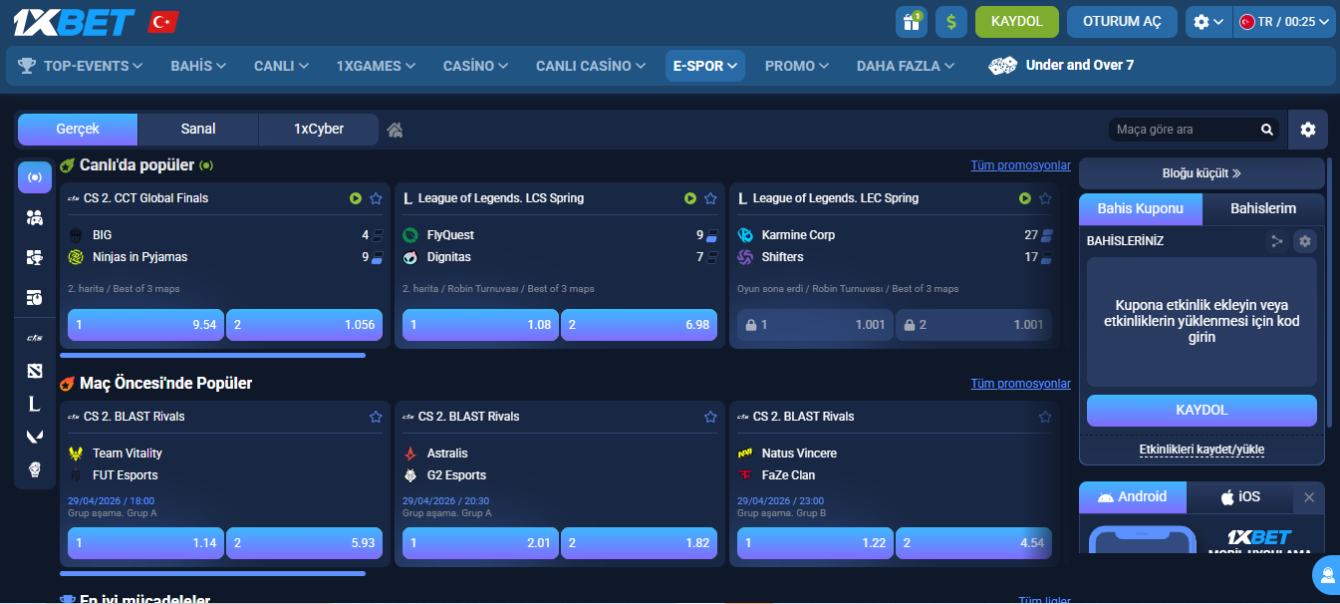Close the mobile app banner
The width and height of the screenshot is (1340, 604).
coord(1309,497)
